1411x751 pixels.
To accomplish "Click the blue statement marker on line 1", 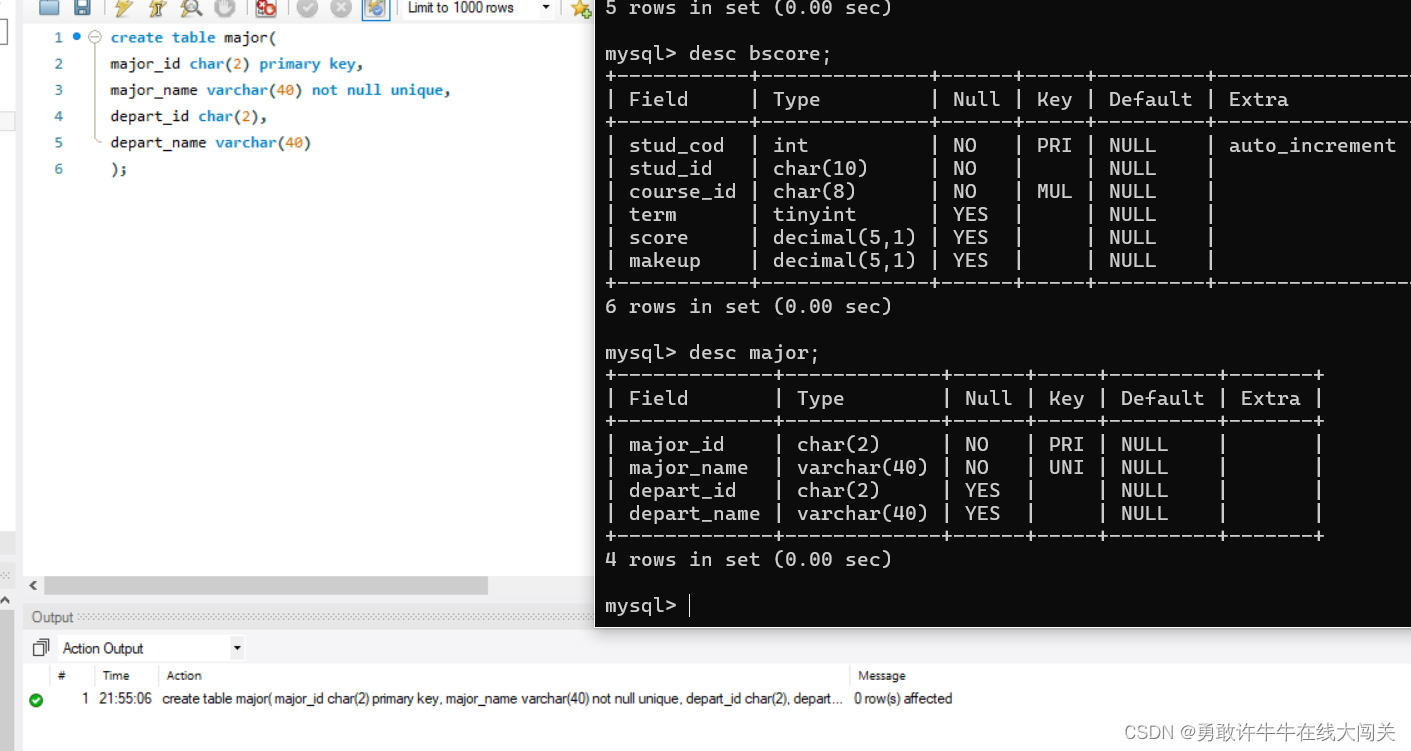I will click(x=76, y=37).
